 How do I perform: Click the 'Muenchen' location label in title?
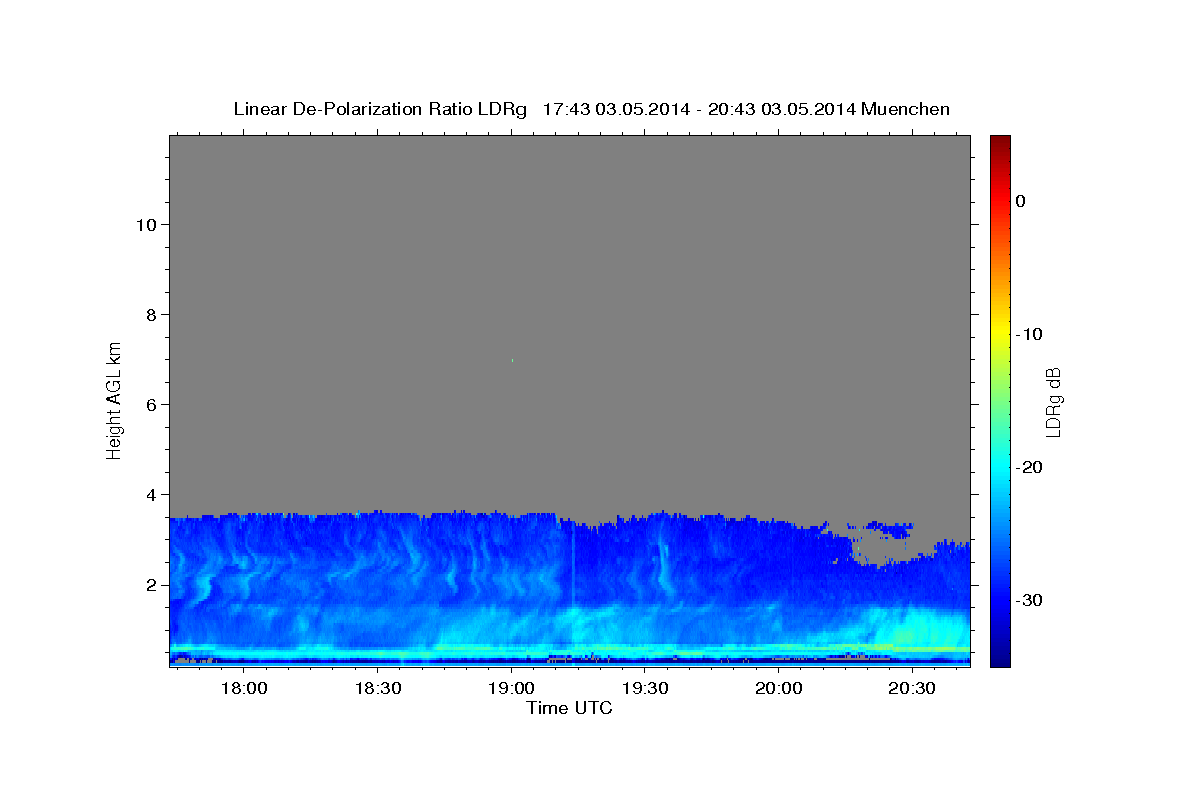tap(905, 109)
